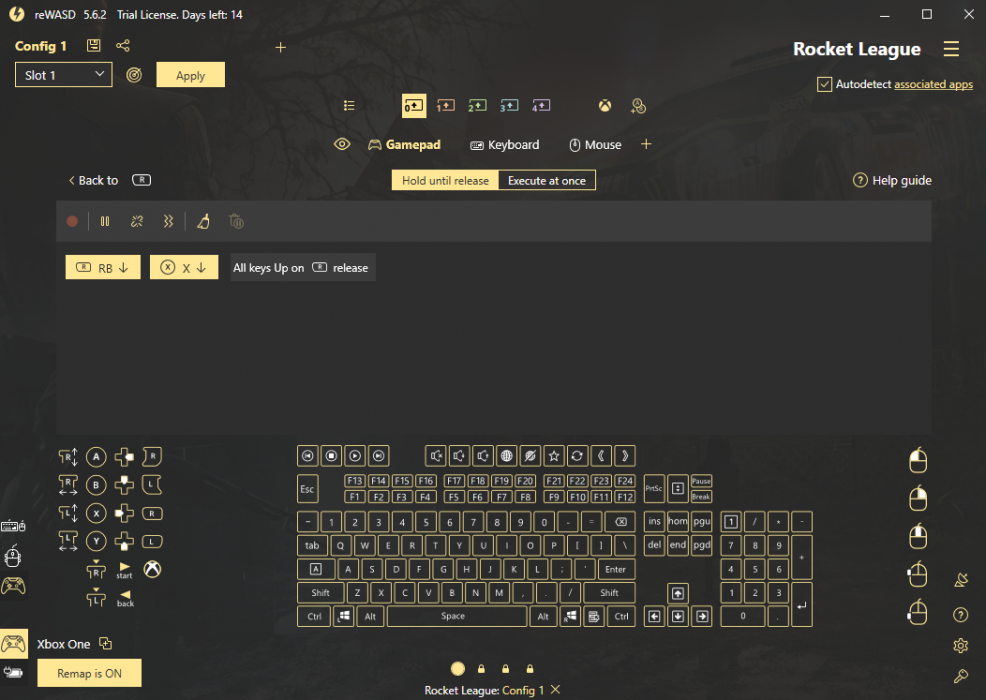This screenshot has height=700, width=986.
Task: Open the help question mark icon
Action: [x=961, y=614]
